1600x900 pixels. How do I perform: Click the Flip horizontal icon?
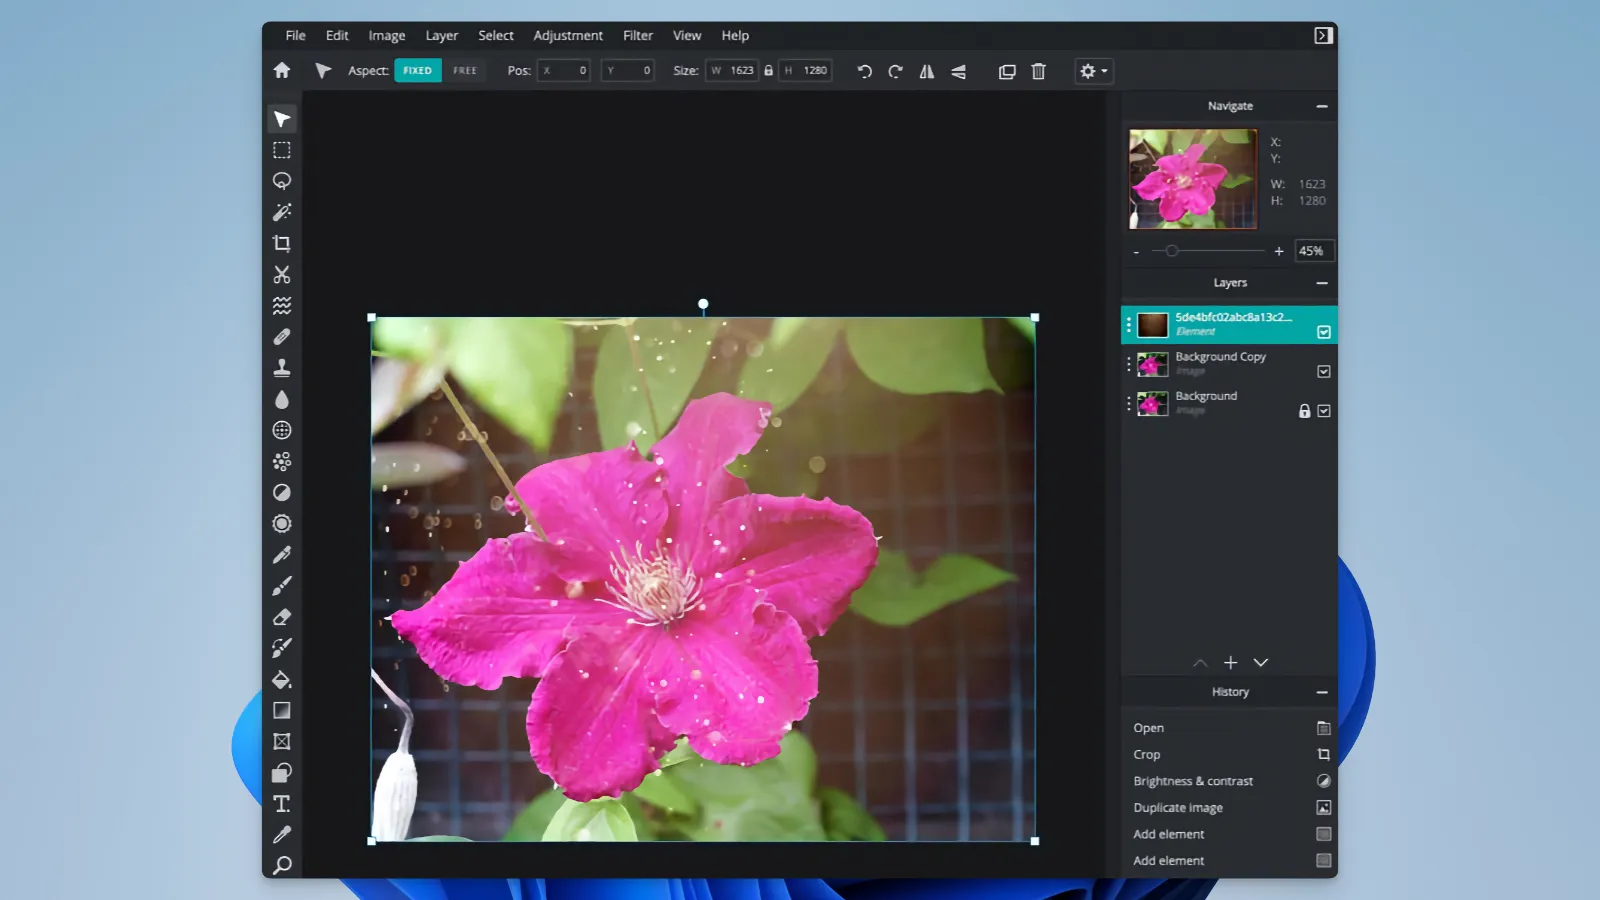tap(927, 71)
